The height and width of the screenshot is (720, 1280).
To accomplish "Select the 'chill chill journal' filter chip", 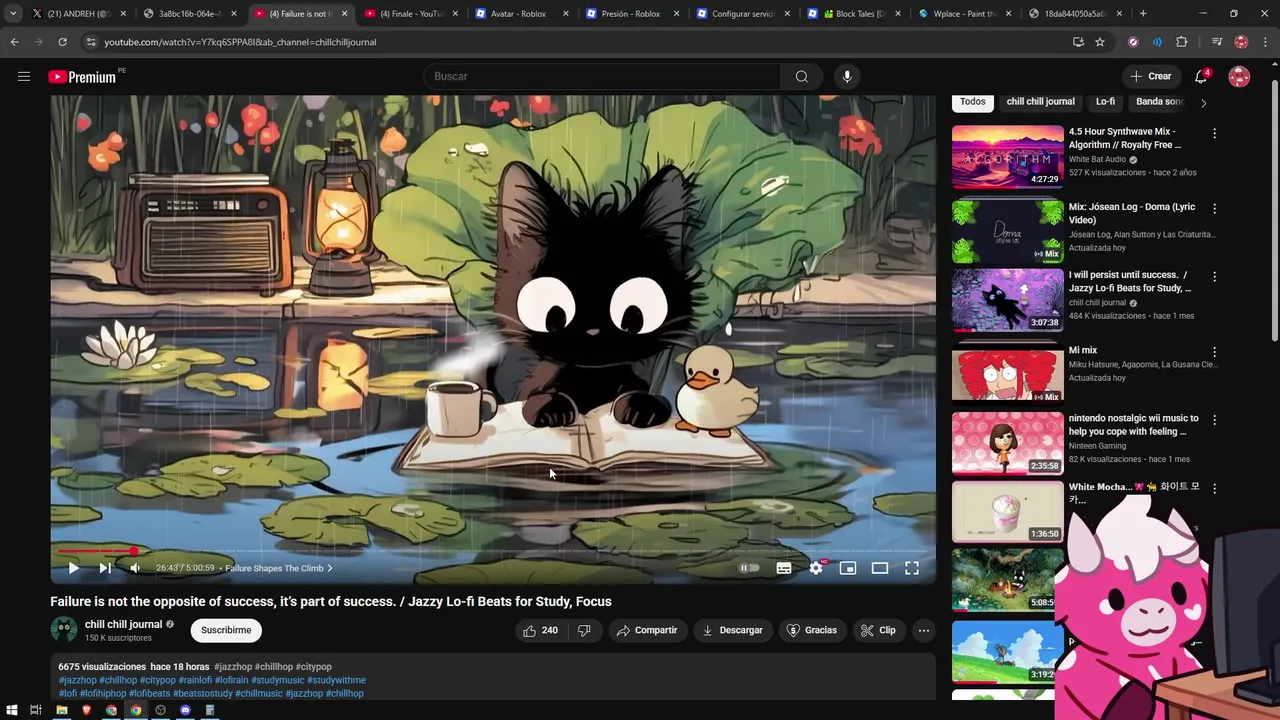I will (1040, 101).
